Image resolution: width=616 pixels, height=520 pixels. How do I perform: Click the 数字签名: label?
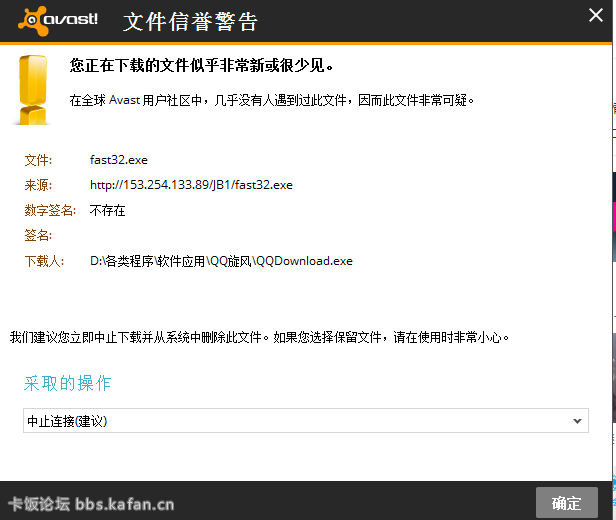coord(50,211)
